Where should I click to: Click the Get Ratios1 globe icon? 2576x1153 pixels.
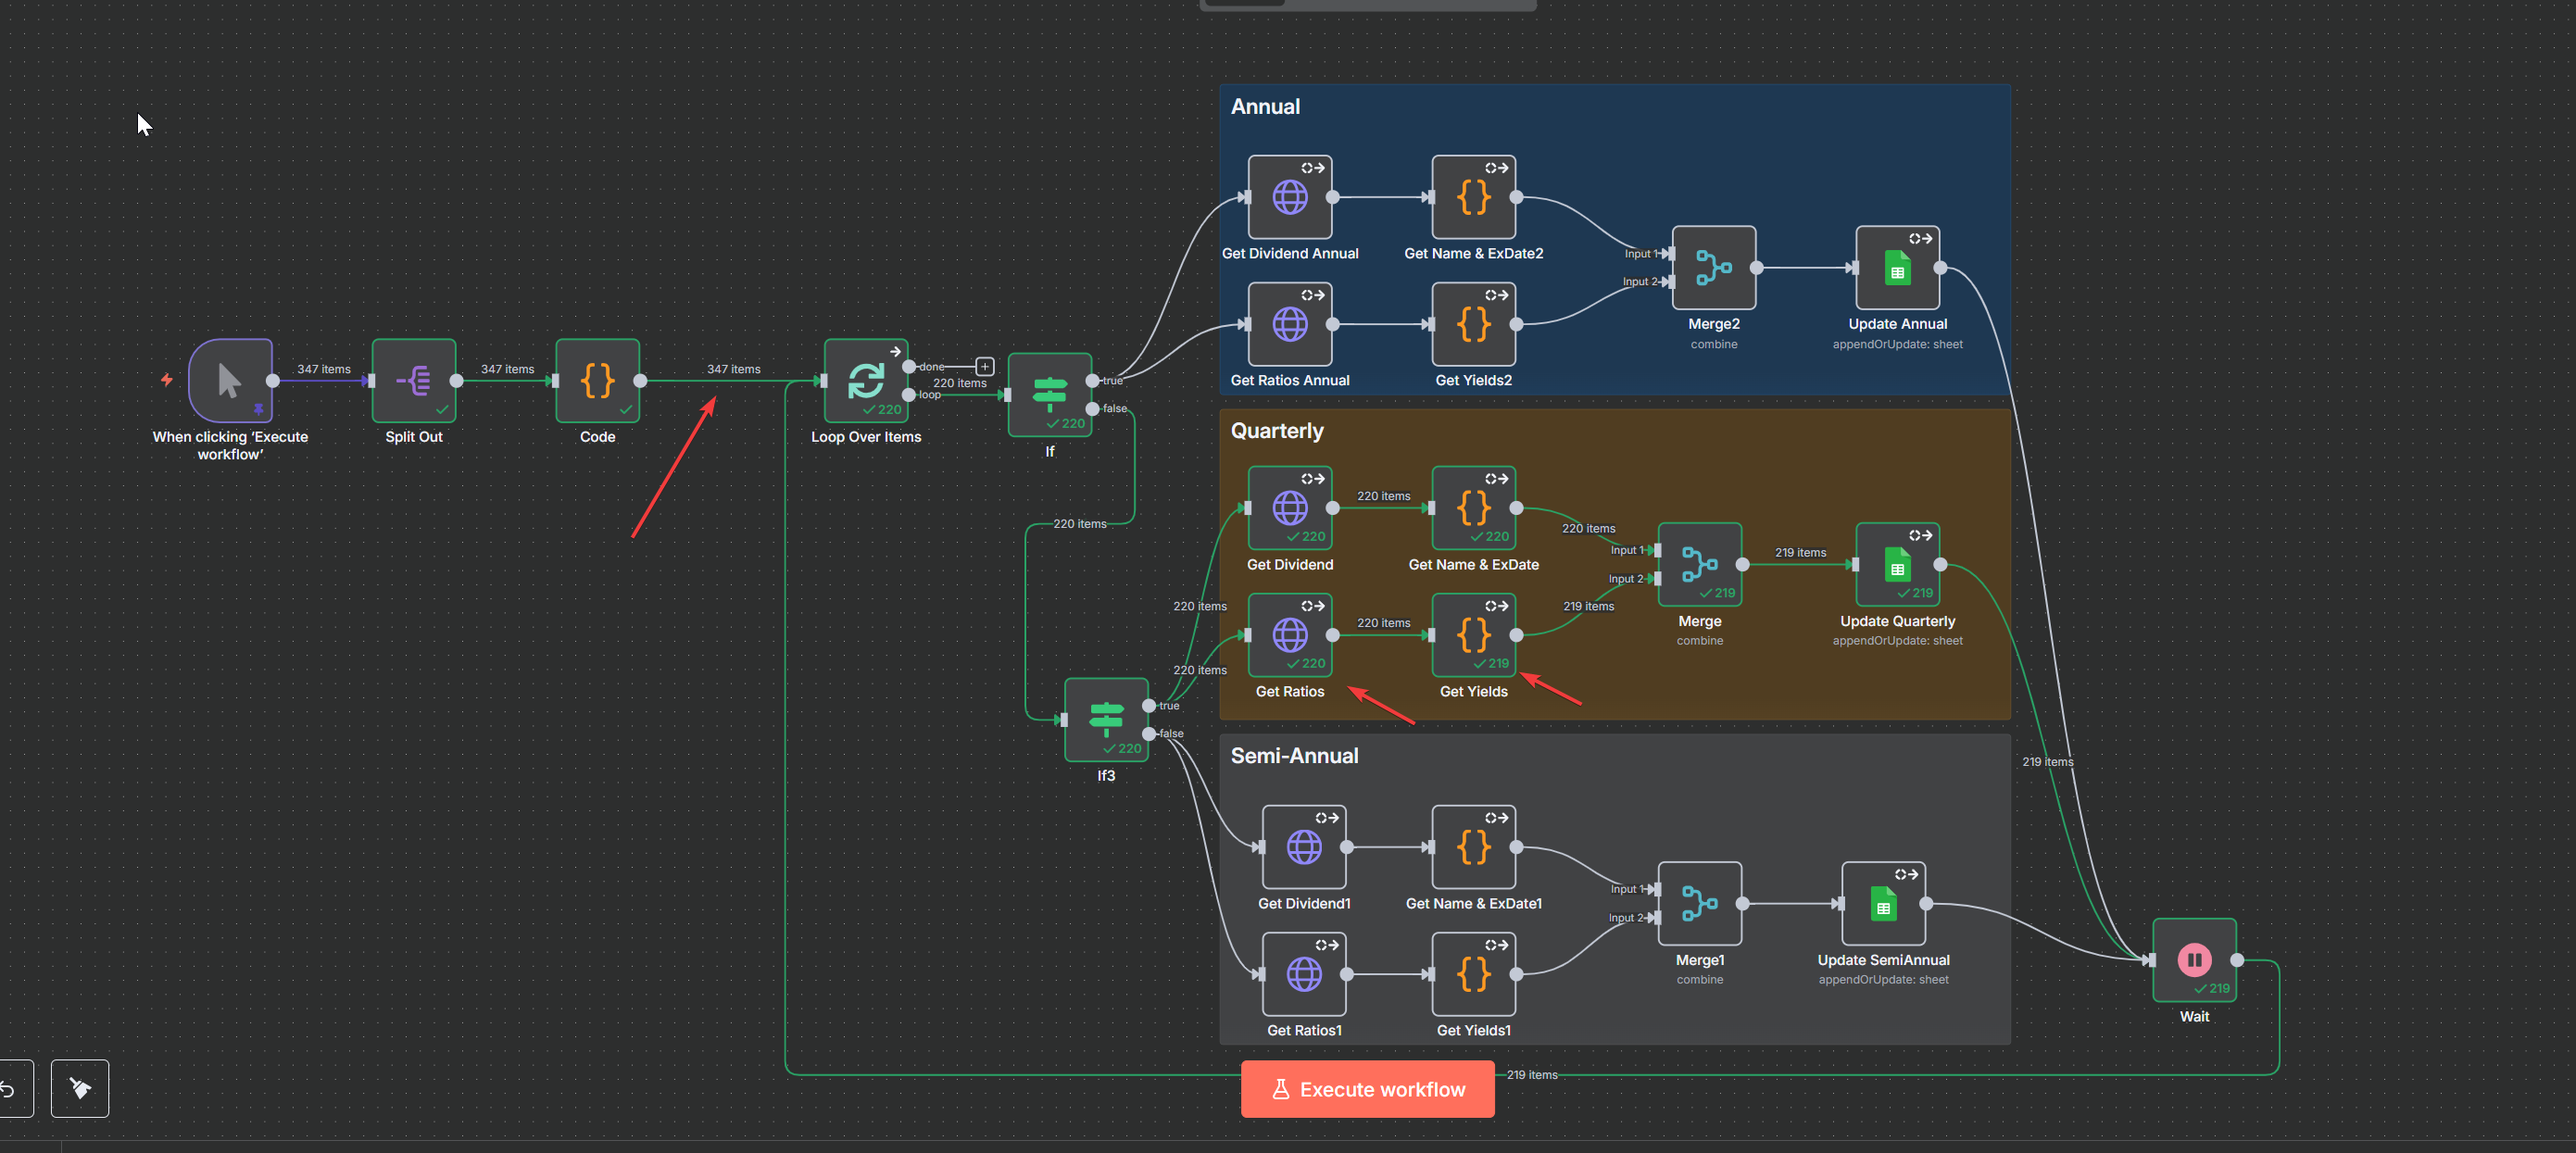[x=1303, y=975]
